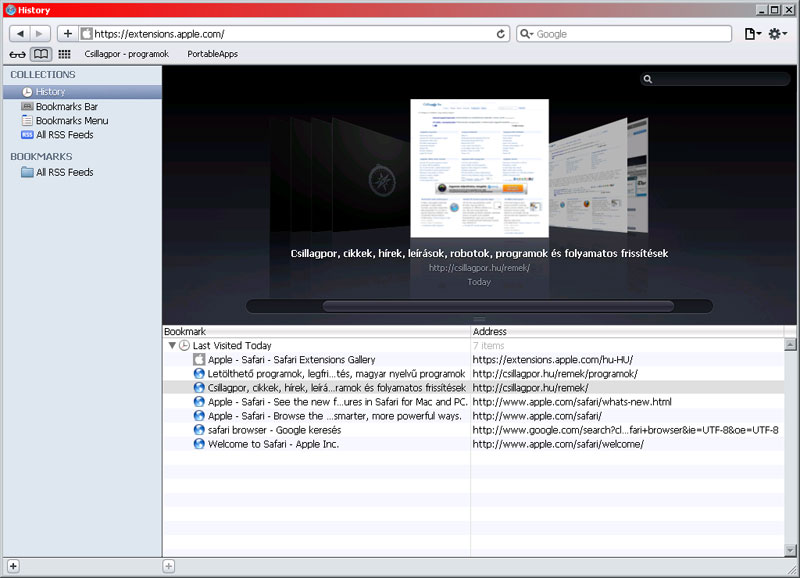Image resolution: width=800 pixels, height=578 pixels.
Task: Click the Csillagpor page thumbnail in Cover Flow
Action: tap(479, 168)
